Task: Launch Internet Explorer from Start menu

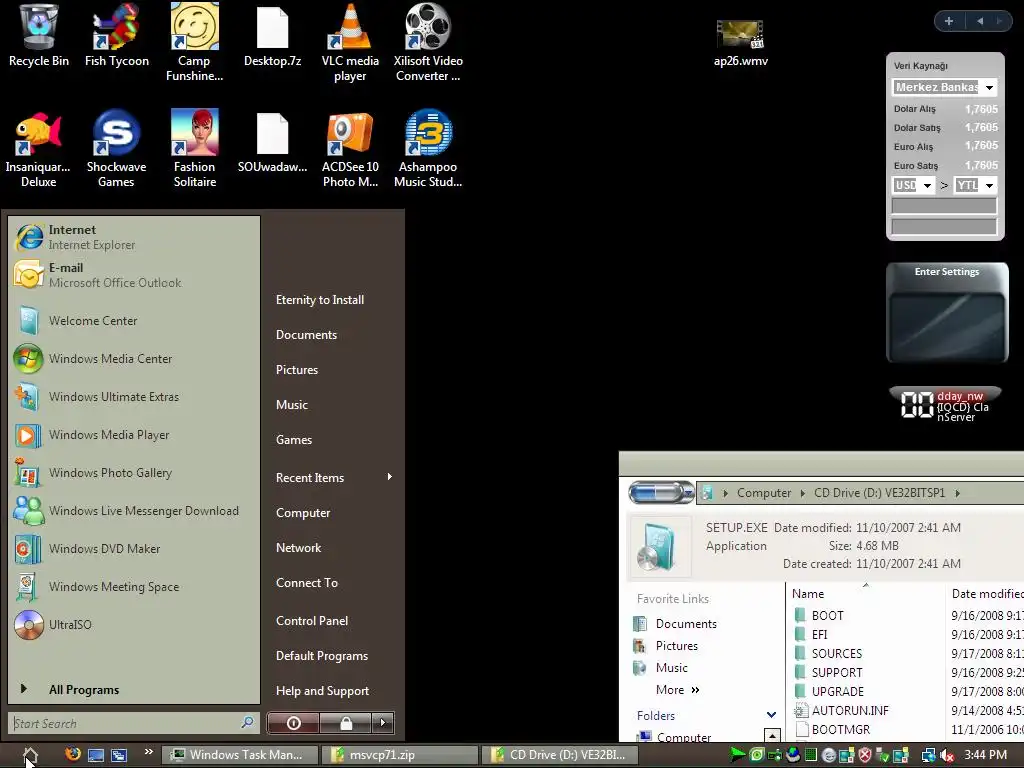Action: pos(134,237)
